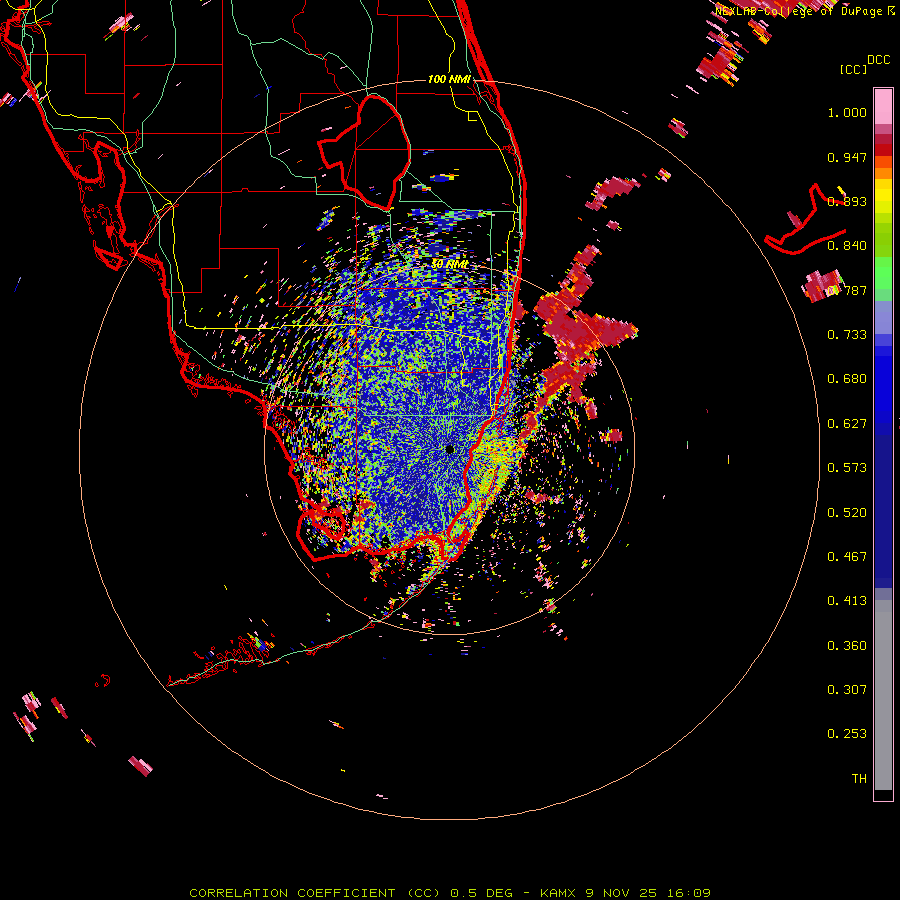Click the black radar site dot at the map center
Viewport: 900px width, 900px height.
450,449
